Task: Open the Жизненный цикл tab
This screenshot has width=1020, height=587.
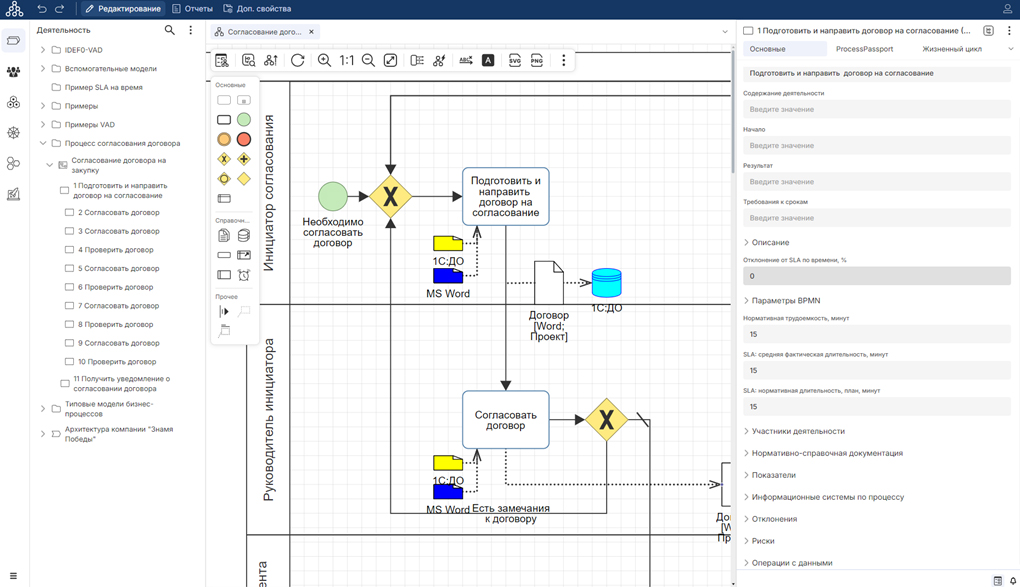Action: [951, 49]
